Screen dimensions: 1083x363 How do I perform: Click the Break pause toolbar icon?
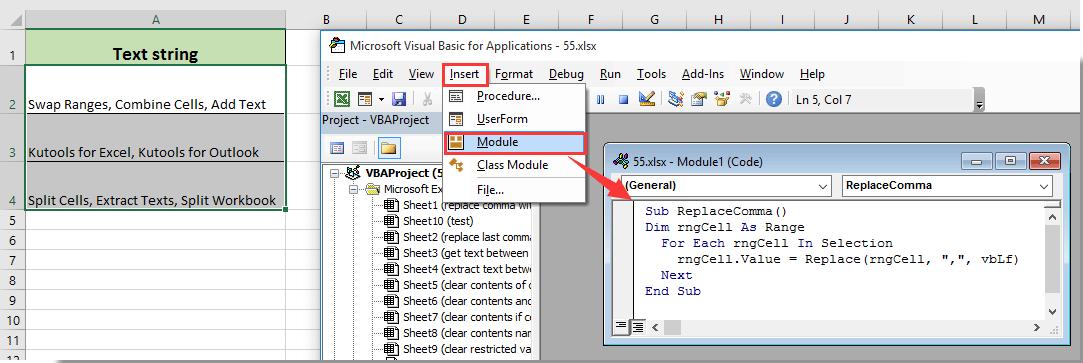tap(601, 99)
